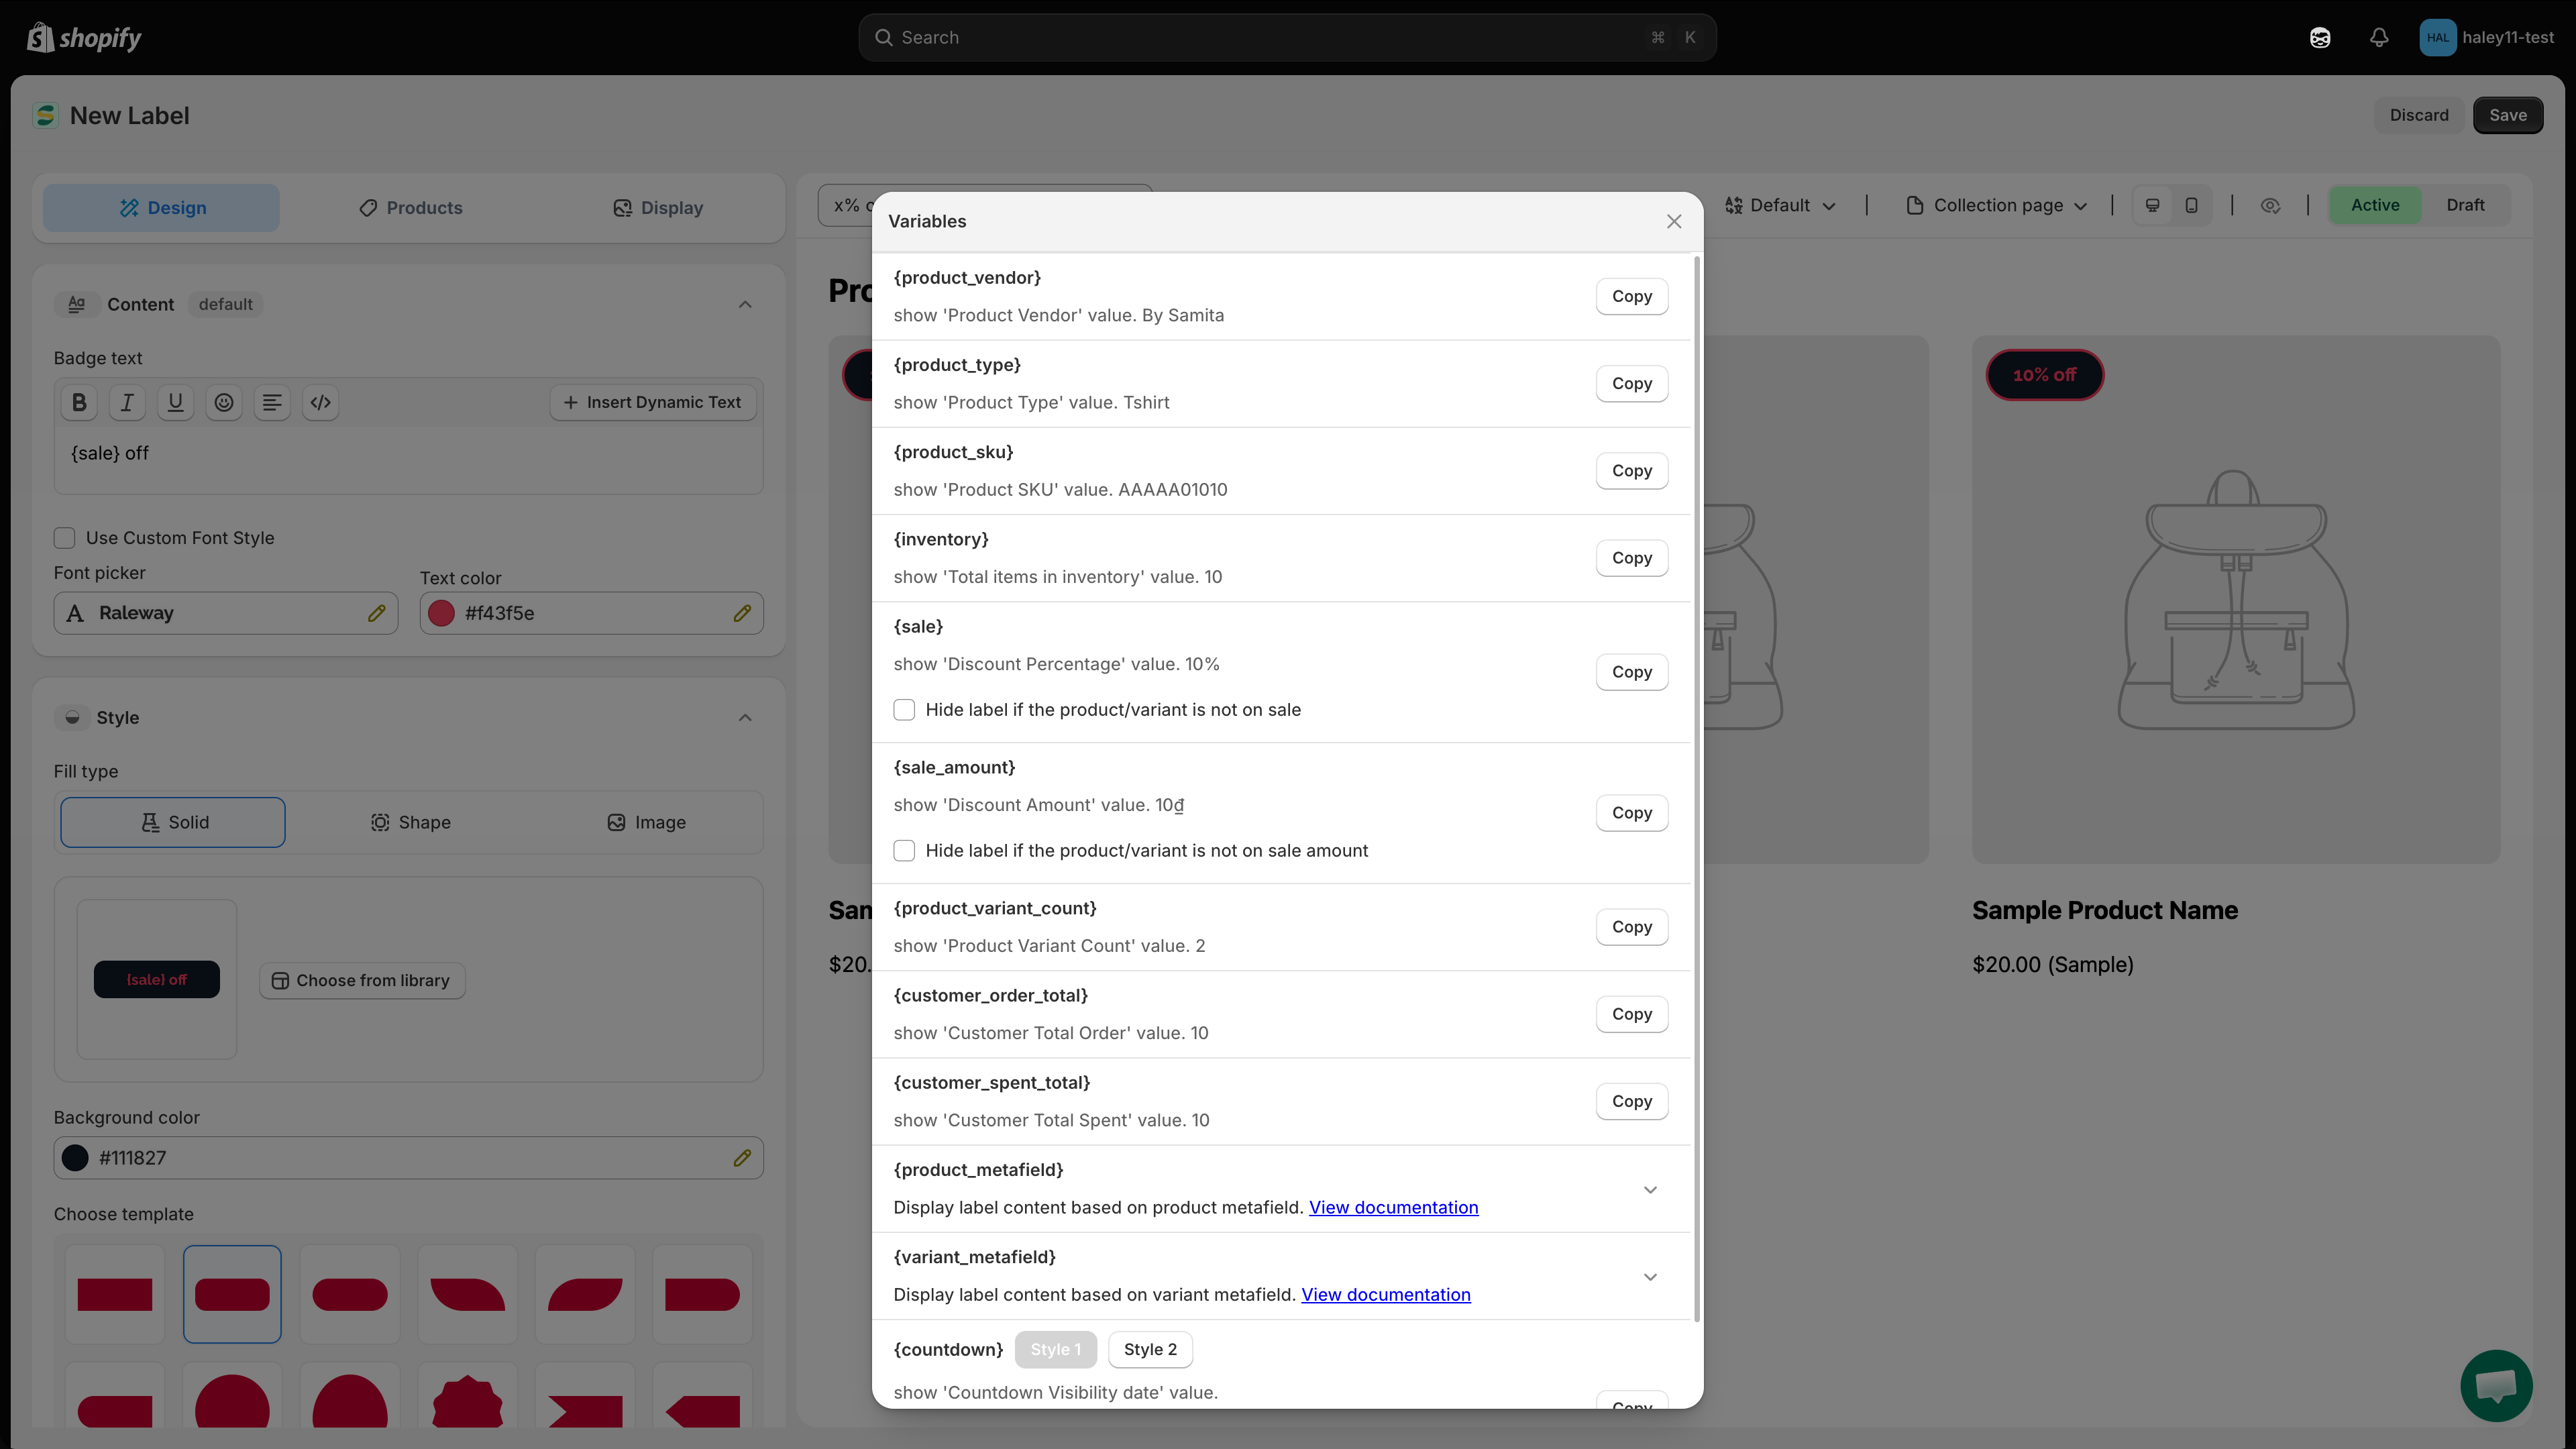Edit text color with pencil icon
The image size is (2576, 1449).
(x=742, y=613)
